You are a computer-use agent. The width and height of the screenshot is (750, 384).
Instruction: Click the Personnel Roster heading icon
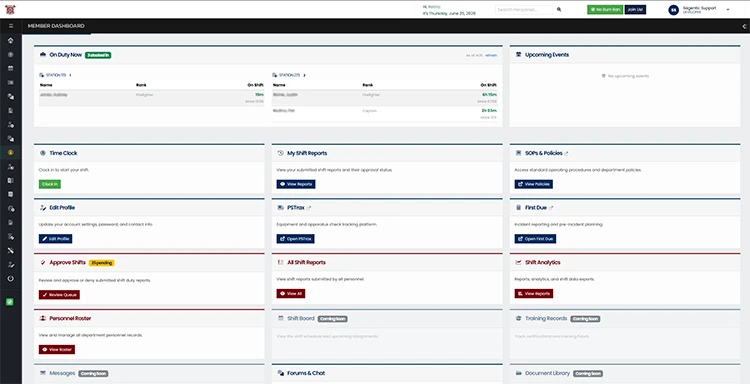point(43,318)
